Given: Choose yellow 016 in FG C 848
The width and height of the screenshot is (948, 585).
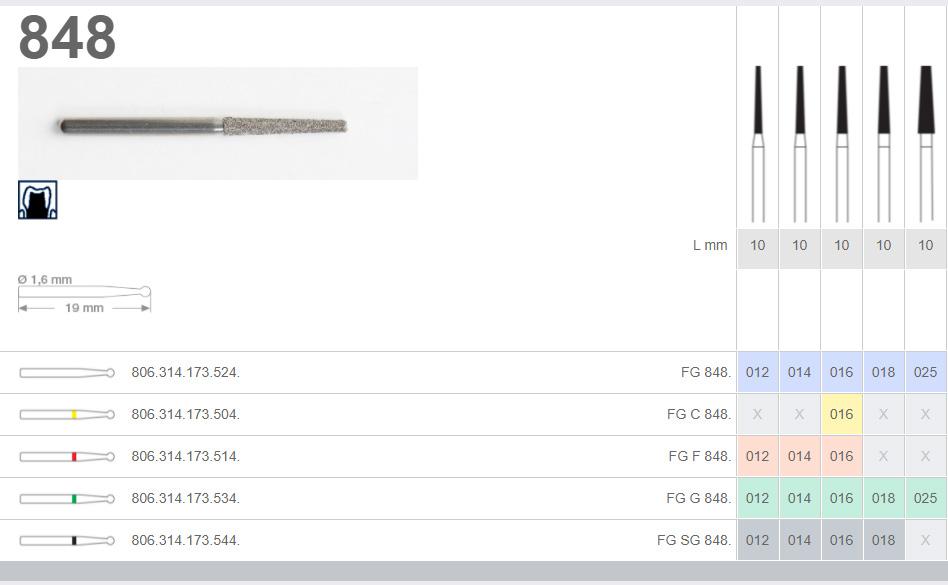Looking at the screenshot, I should point(841,414).
